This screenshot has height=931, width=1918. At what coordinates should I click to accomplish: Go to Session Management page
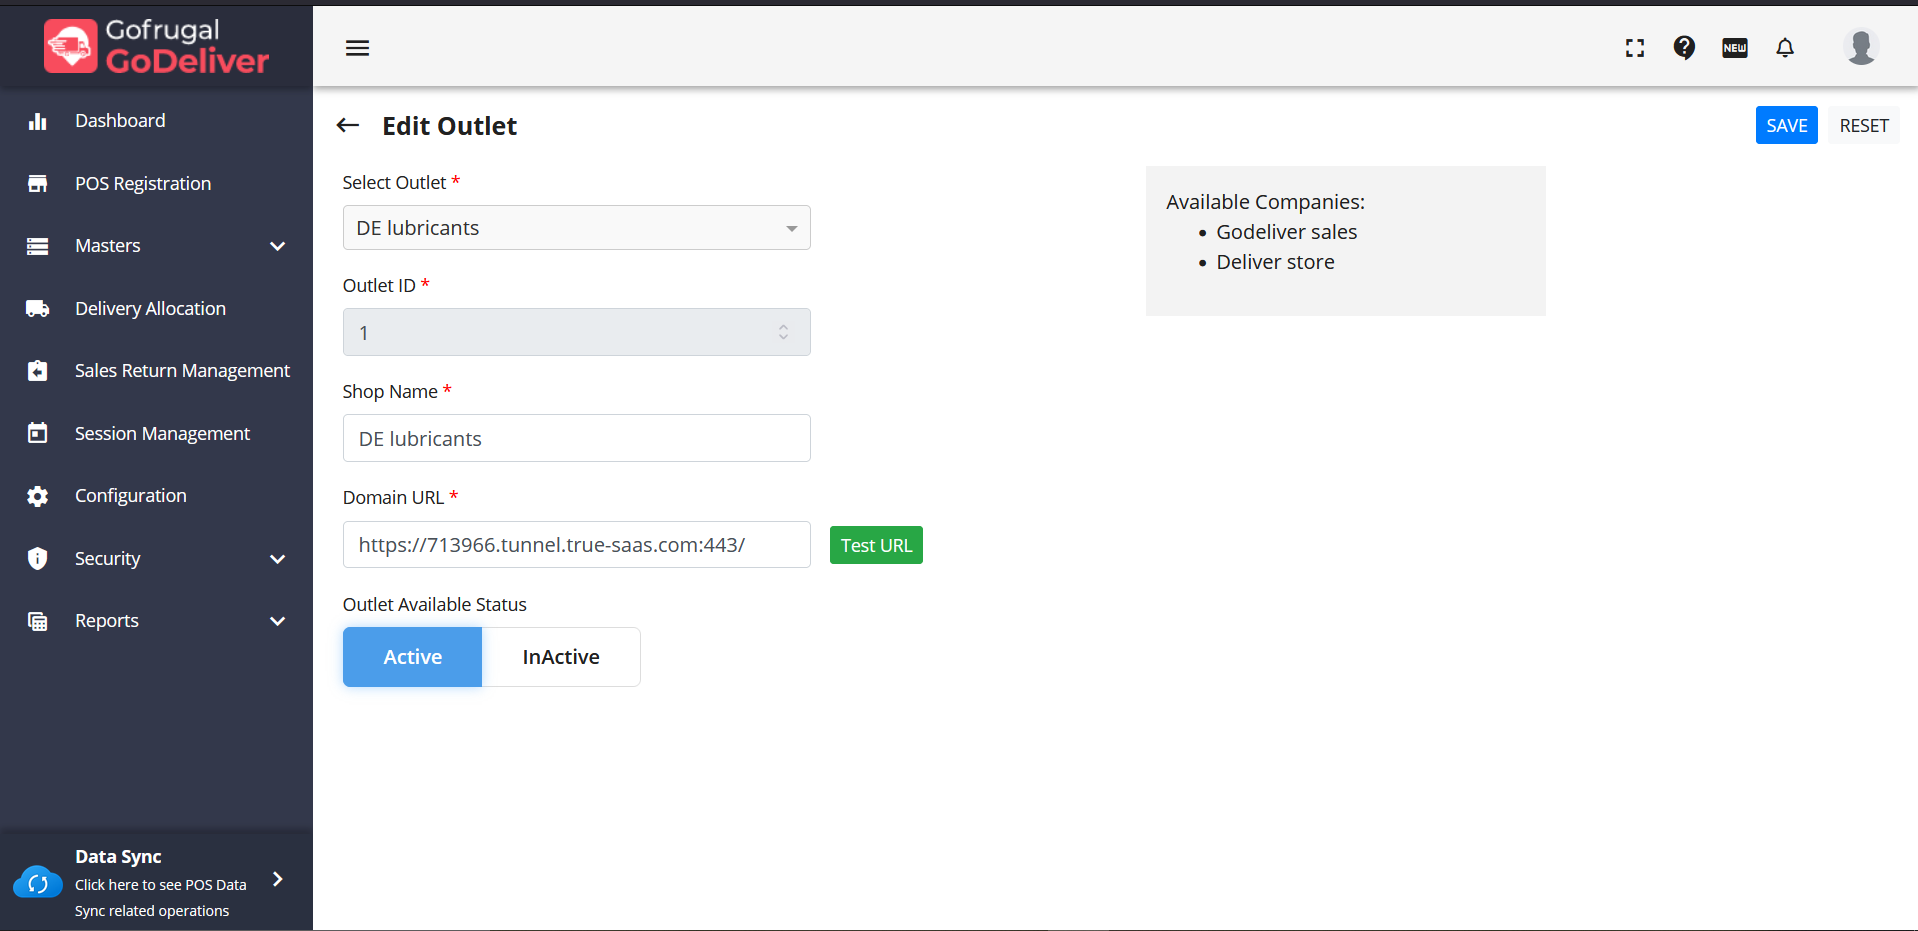[162, 434]
